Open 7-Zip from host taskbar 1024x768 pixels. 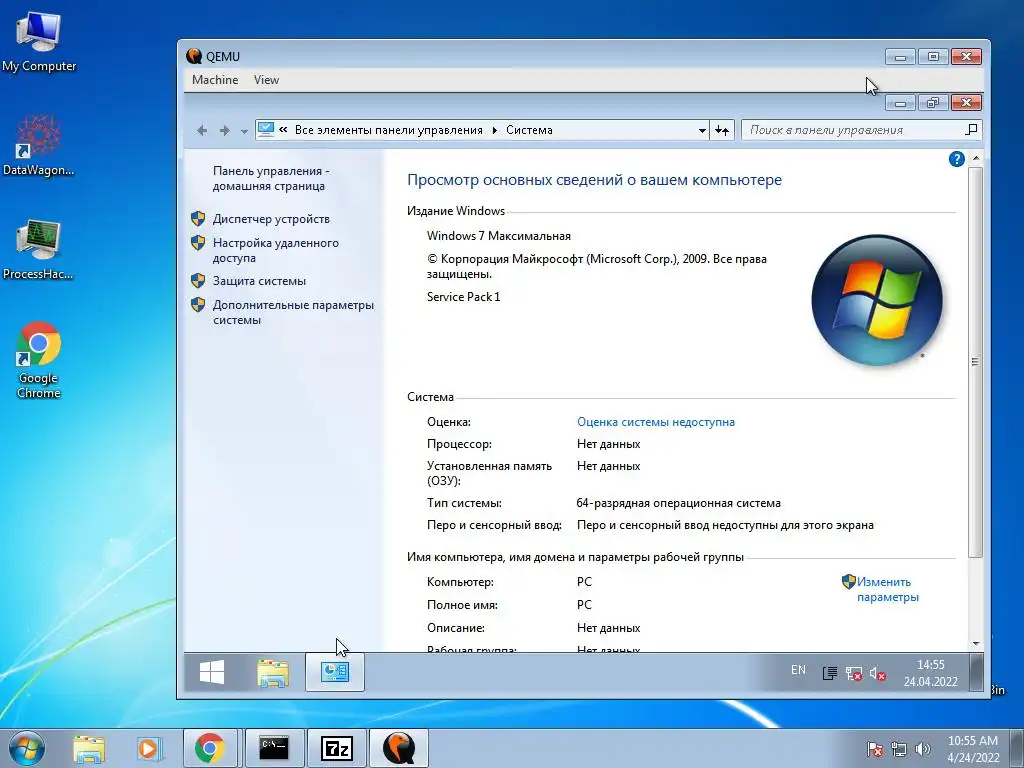pyautogui.click(x=337, y=748)
